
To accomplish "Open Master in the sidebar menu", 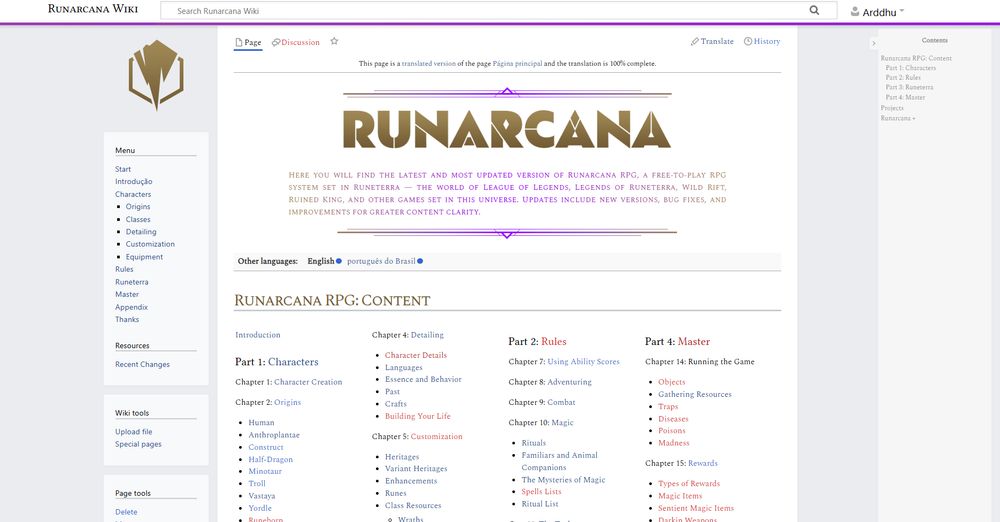I will point(127,294).
